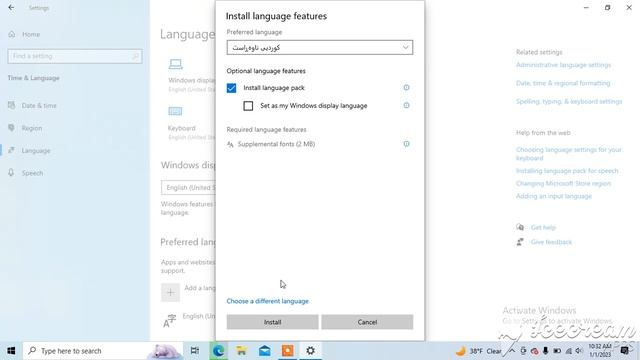Open the weather widget showing 38°F
The height and width of the screenshot is (360, 640).
pos(478,351)
